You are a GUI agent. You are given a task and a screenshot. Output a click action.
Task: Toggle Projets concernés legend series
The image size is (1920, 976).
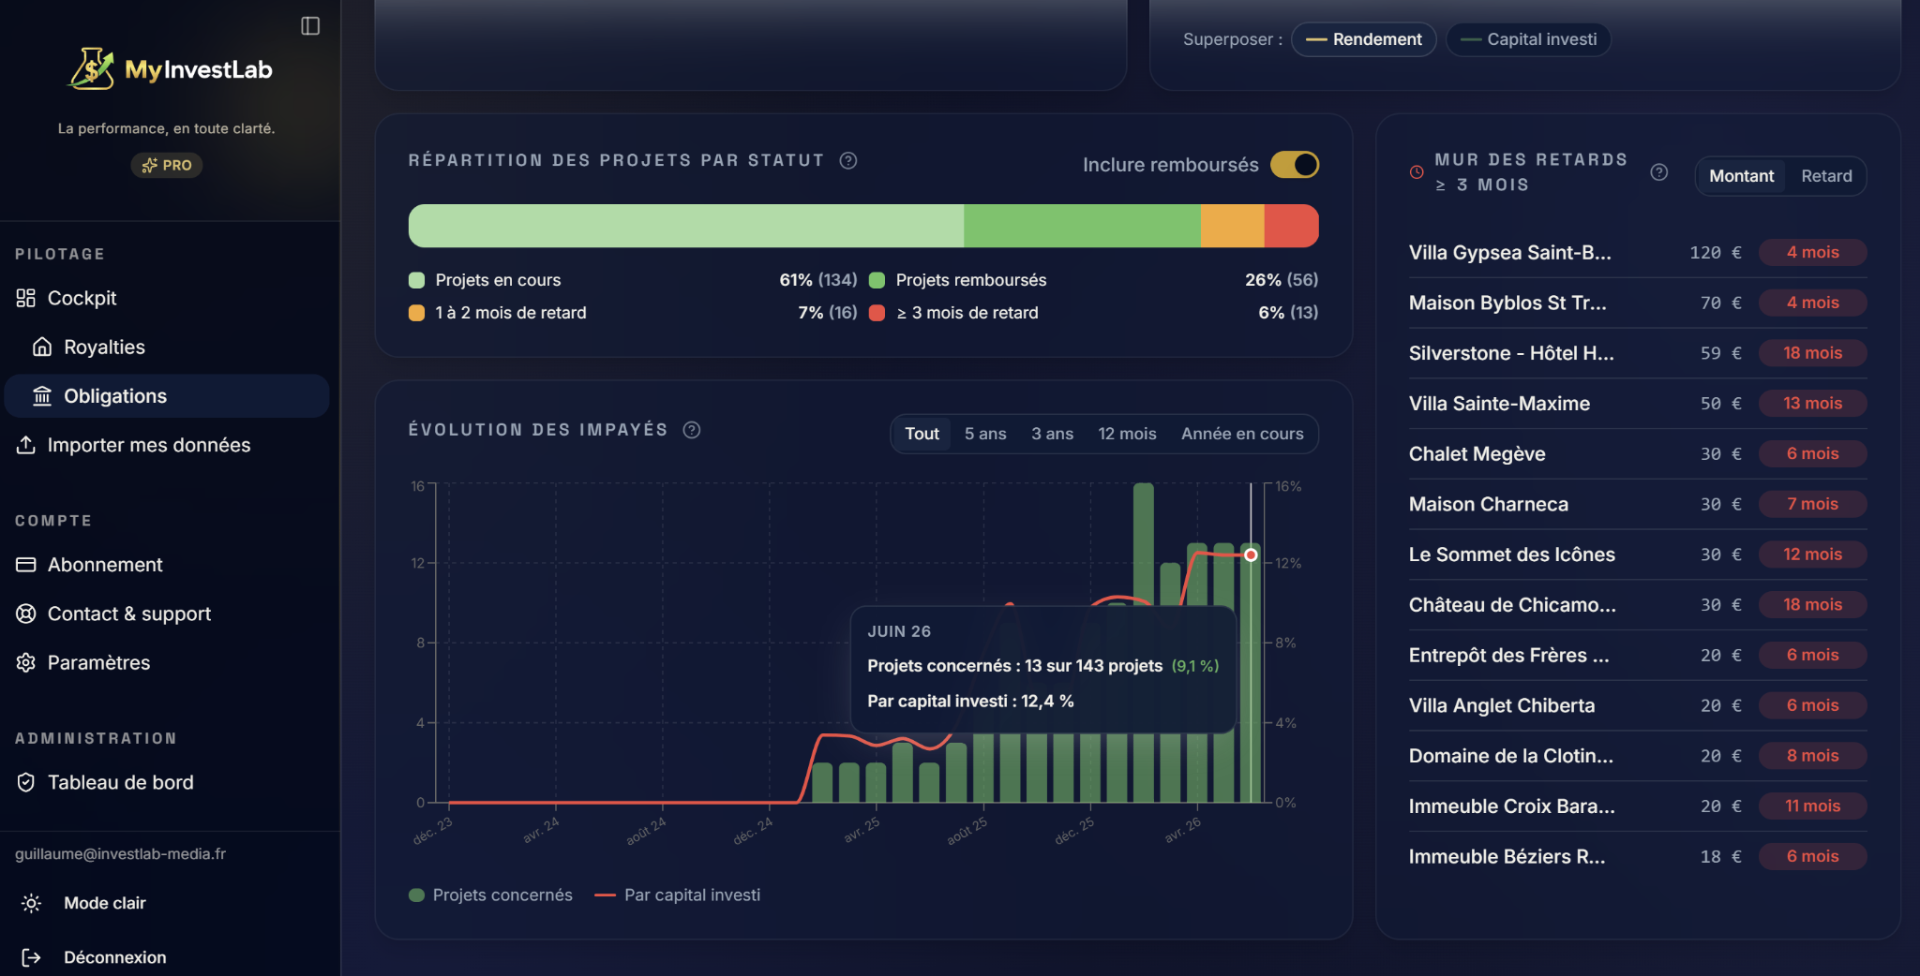[491, 895]
